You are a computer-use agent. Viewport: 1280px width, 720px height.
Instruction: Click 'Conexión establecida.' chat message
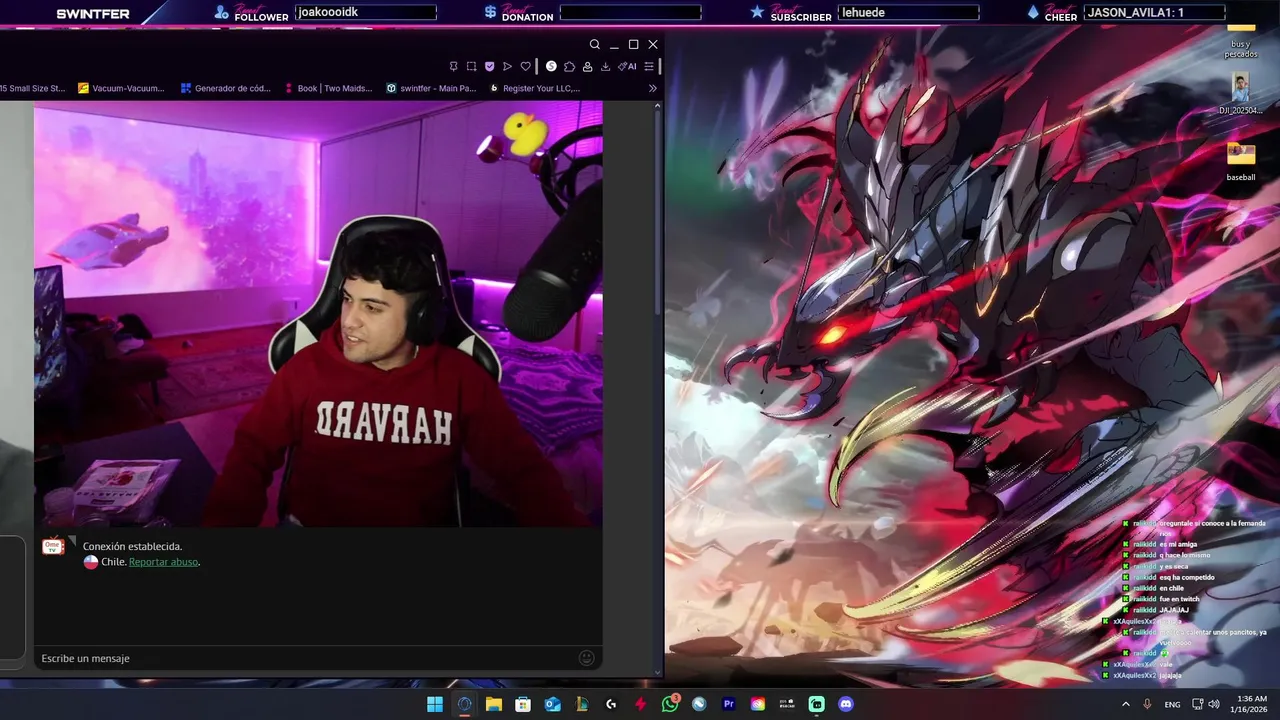click(132, 546)
